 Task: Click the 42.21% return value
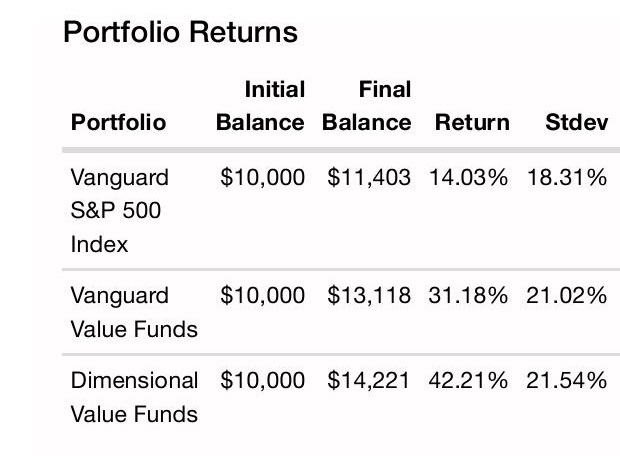click(469, 381)
